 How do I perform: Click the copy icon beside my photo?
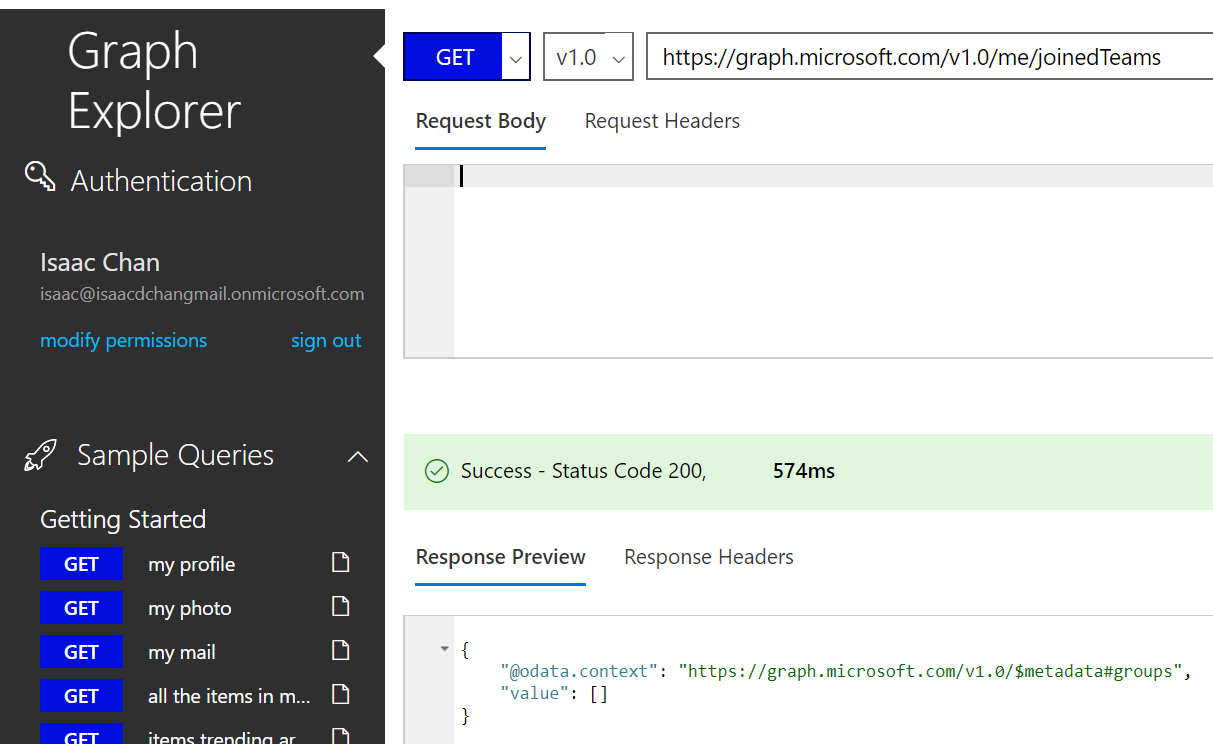pyautogui.click(x=340, y=607)
